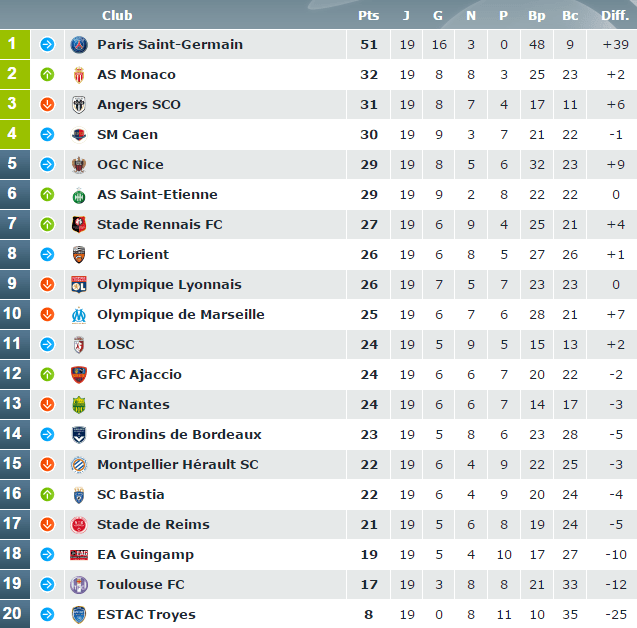The image size is (637, 628).
Task: Click the Toulouse FC purple crest
Action: click(79, 585)
